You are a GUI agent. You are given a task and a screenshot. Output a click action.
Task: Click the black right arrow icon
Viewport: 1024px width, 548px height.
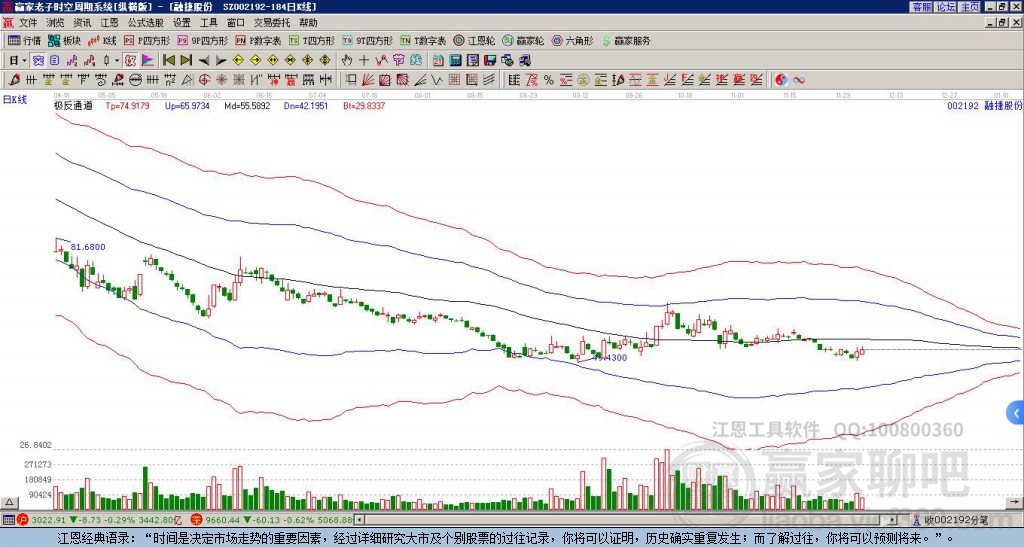click(221, 61)
